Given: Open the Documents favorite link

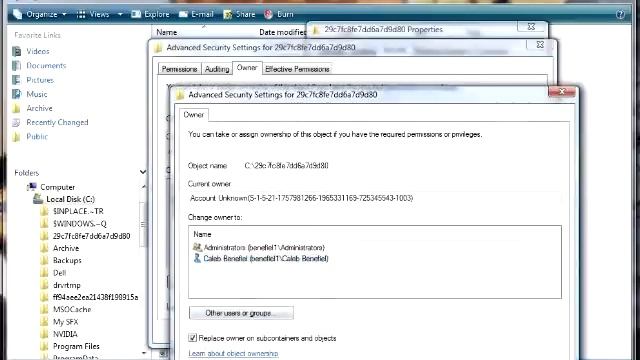Looking at the screenshot, I should pyautogui.click(x=46, y=66).
